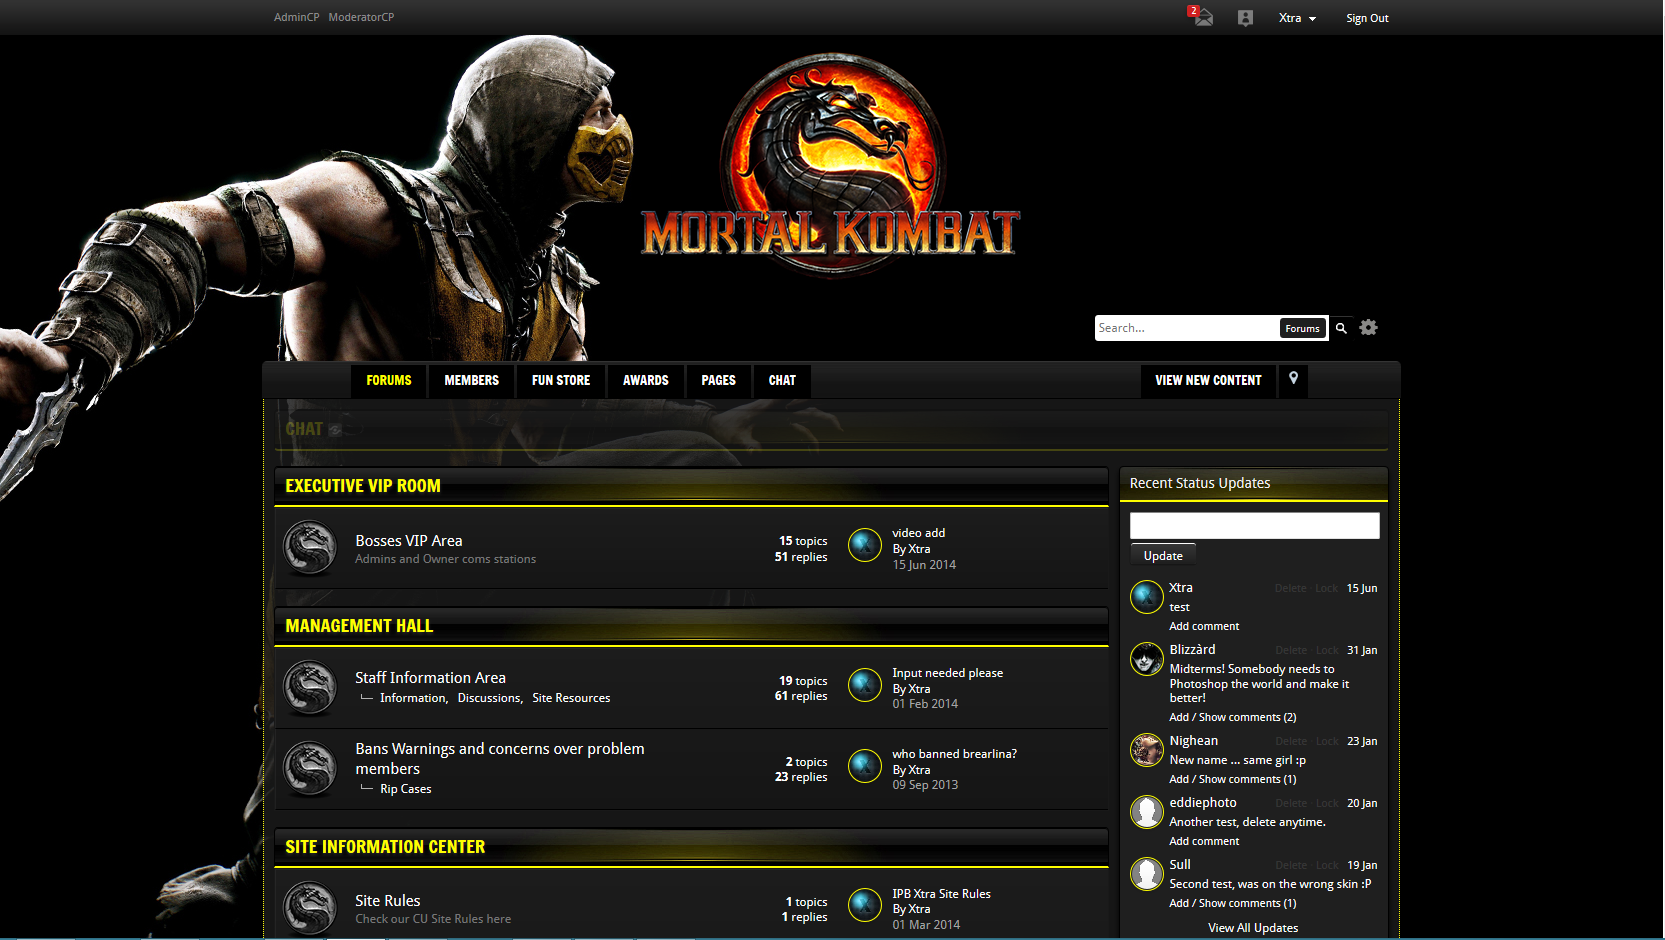Open the 'video add' last post

click(919, 533)
